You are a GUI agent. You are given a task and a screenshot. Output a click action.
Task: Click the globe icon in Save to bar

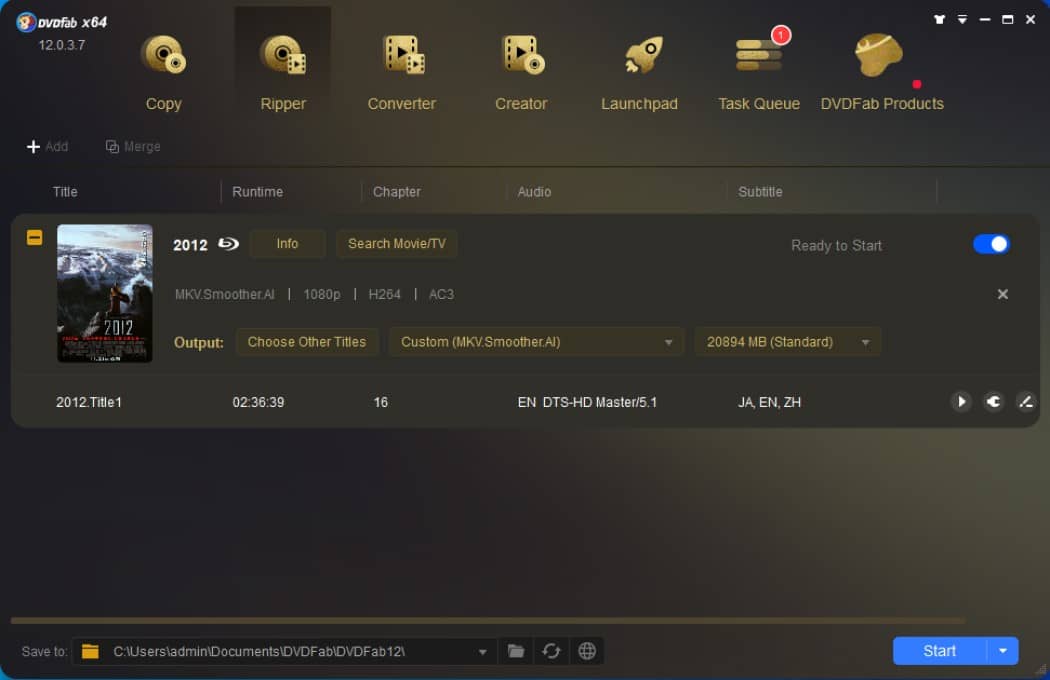pyautogui.click(x=587, y=651)
